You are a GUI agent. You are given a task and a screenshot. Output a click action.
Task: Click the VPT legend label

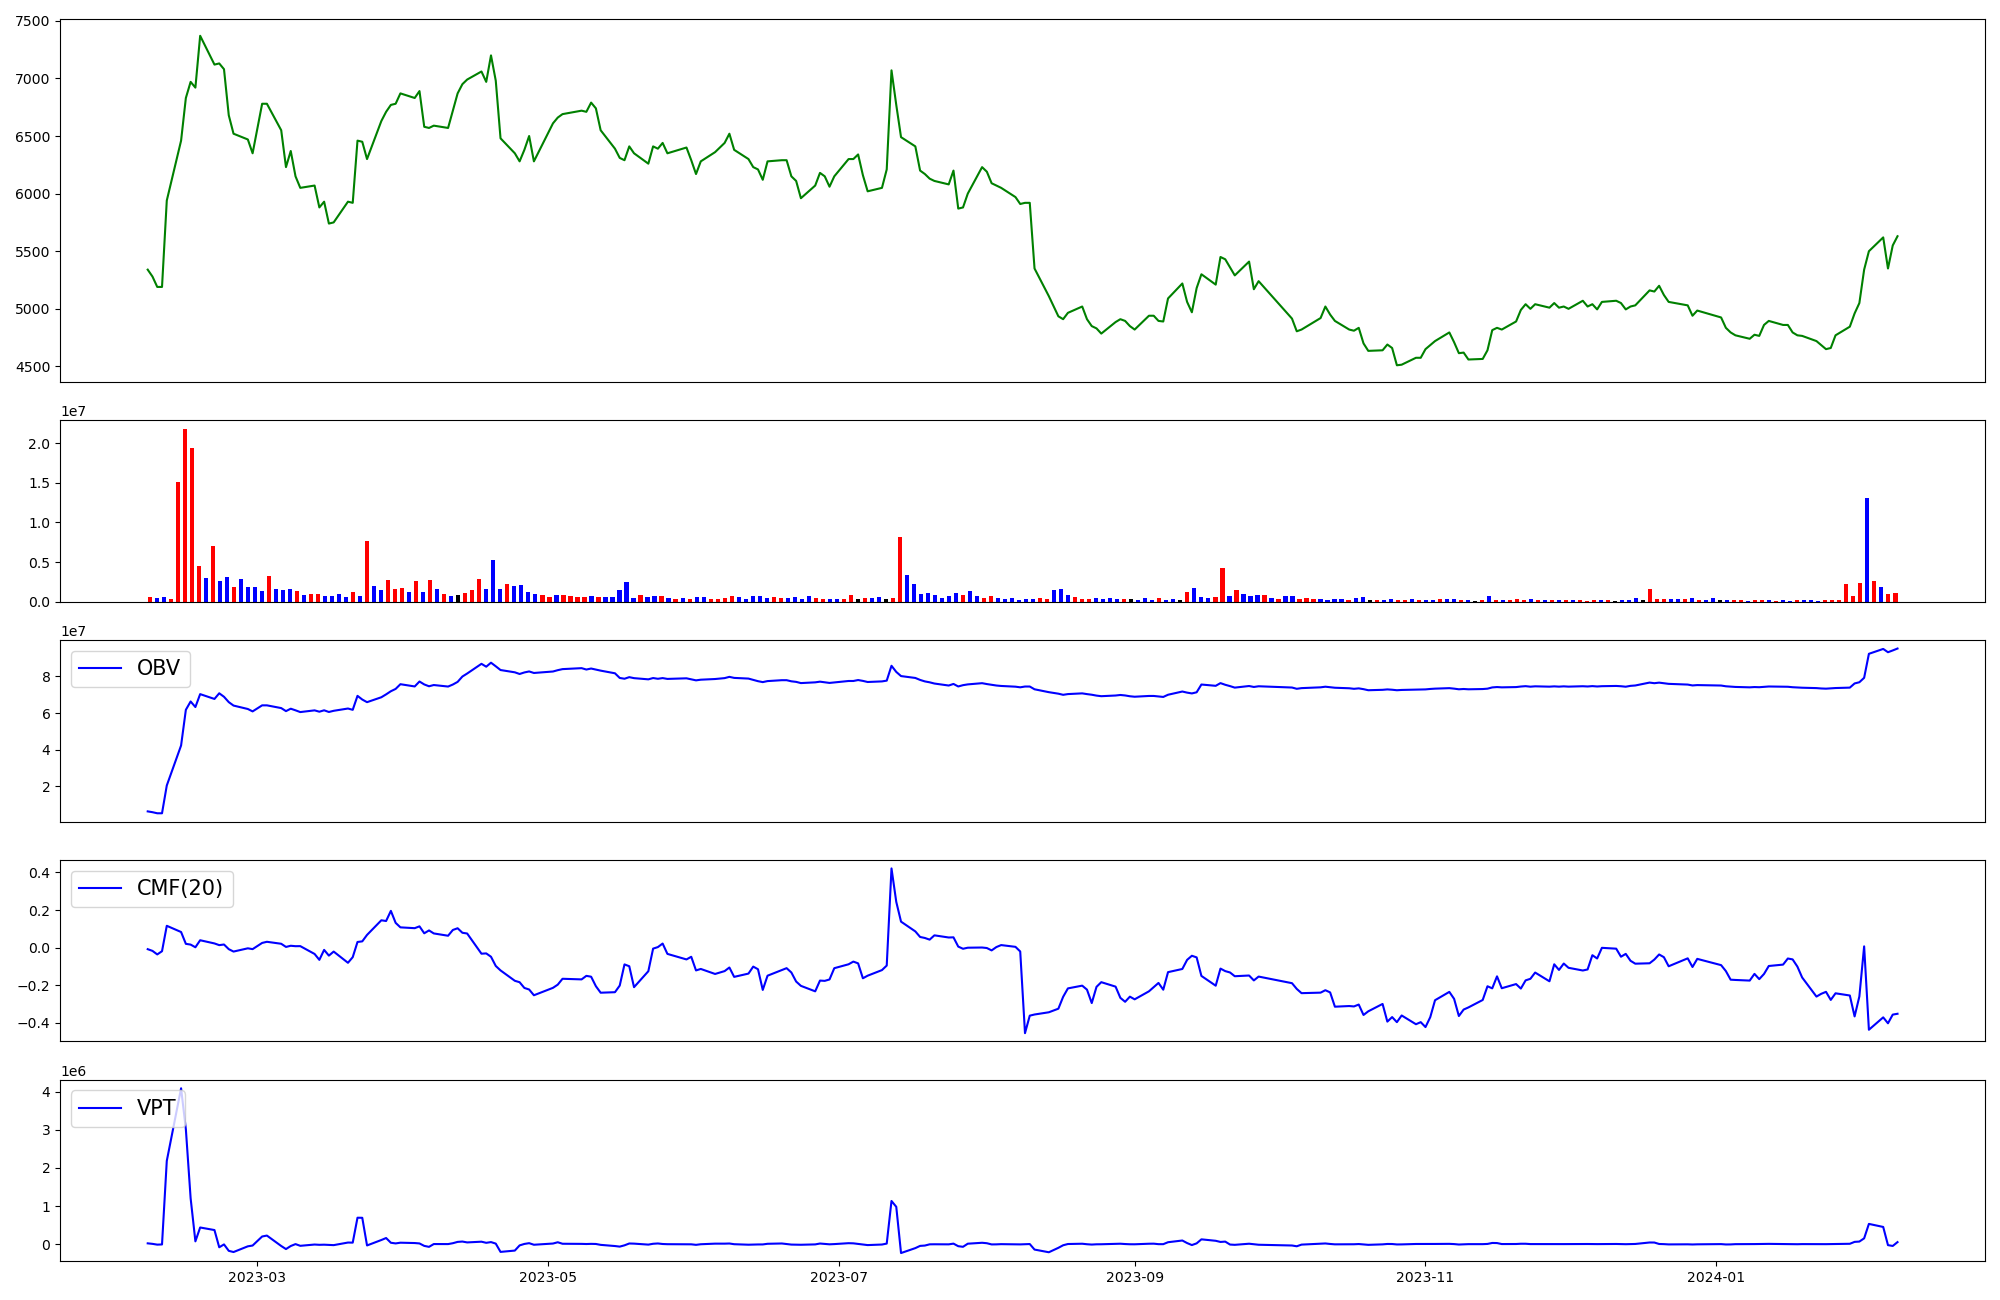[156, 1108]
